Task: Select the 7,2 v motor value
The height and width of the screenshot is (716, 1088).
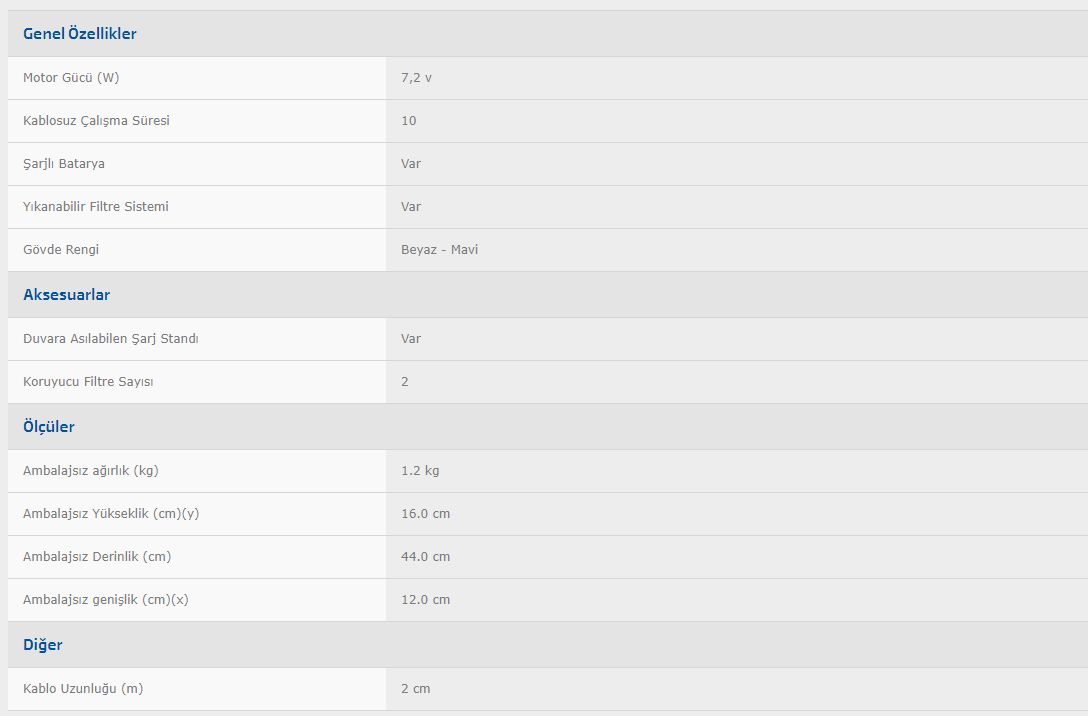Action: tap(416, 78)
